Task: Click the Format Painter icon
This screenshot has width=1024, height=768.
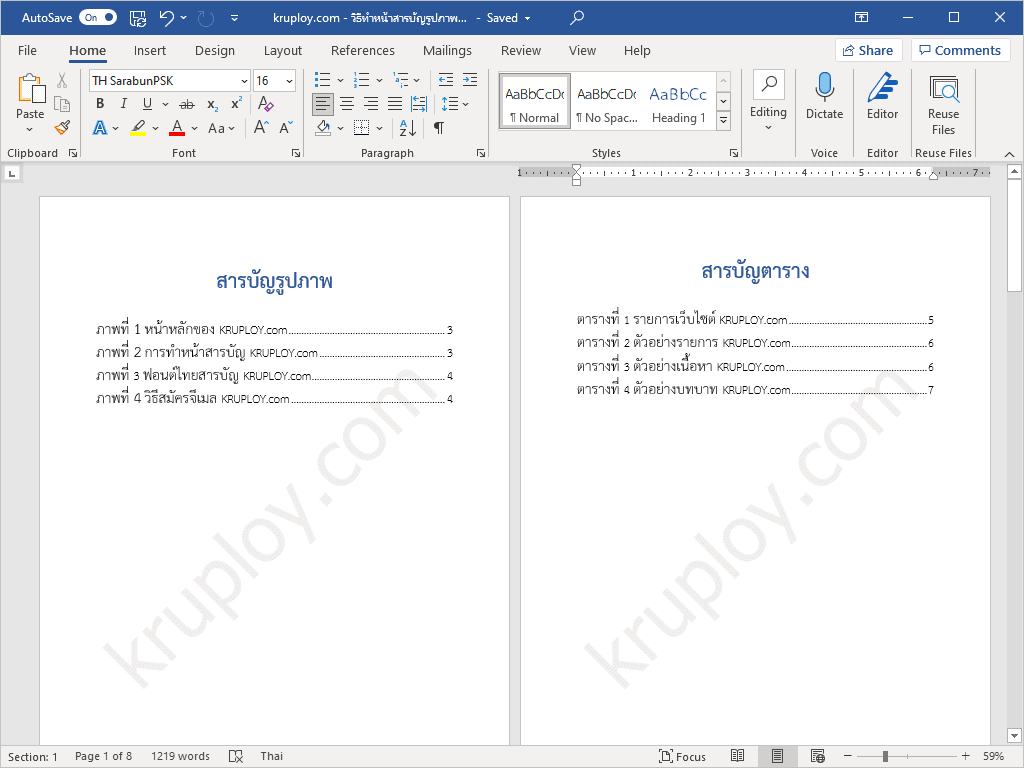Action: pyautogui.click(x=62, y=128)
